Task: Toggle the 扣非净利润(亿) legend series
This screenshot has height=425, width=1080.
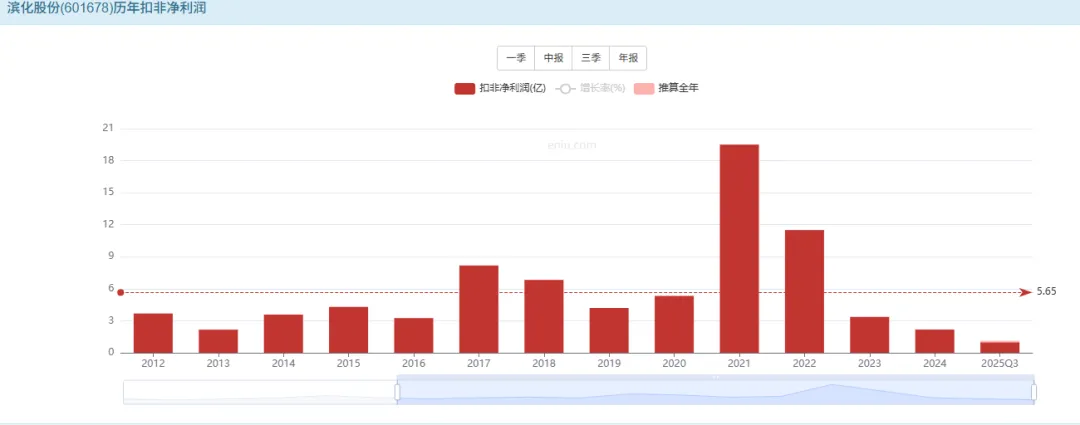Action: (500, 88)
